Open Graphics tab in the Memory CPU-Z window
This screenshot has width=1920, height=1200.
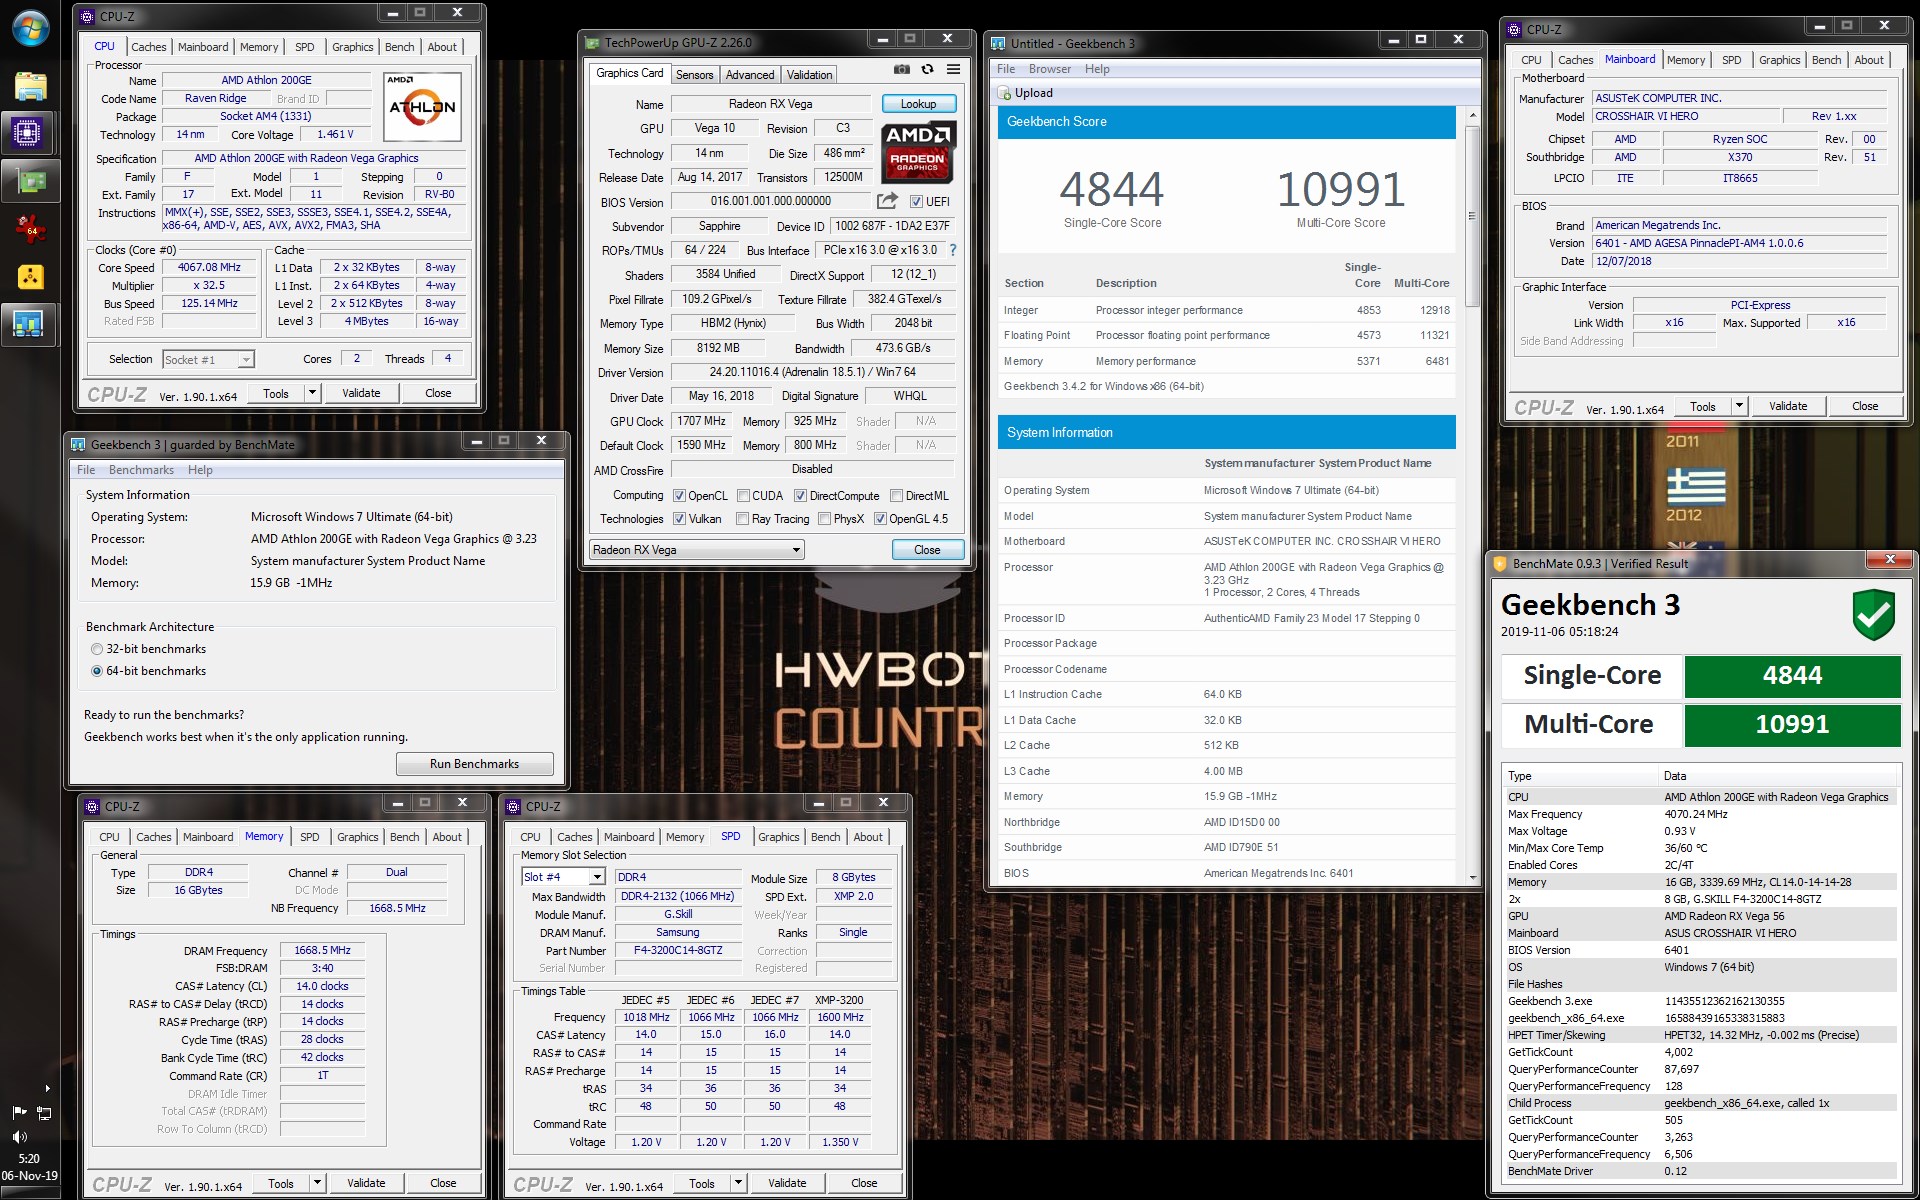[x=357, y=837]
